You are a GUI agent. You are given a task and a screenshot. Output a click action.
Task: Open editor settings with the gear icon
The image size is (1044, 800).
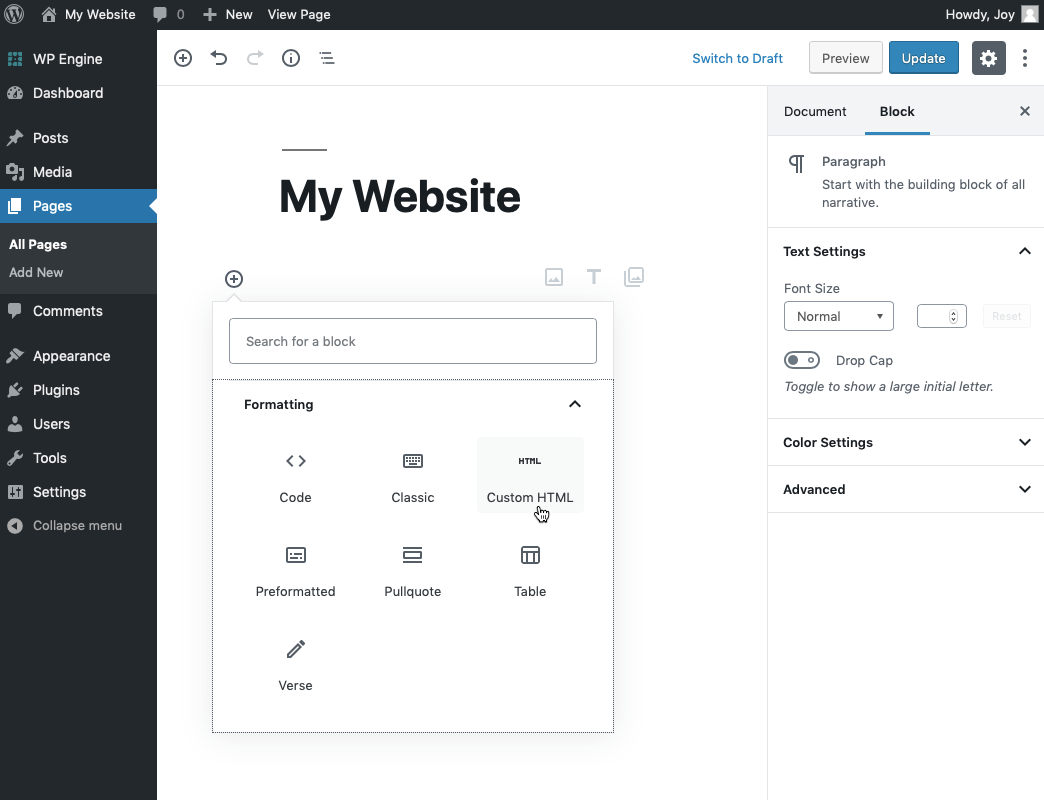[988, 58]
